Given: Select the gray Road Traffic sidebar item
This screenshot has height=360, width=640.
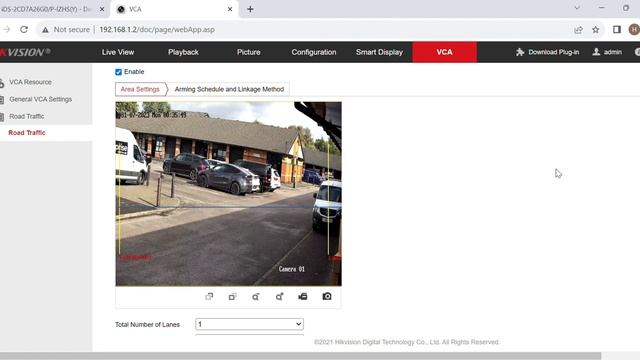Looking at the screenshot, I should pos(27,116).
